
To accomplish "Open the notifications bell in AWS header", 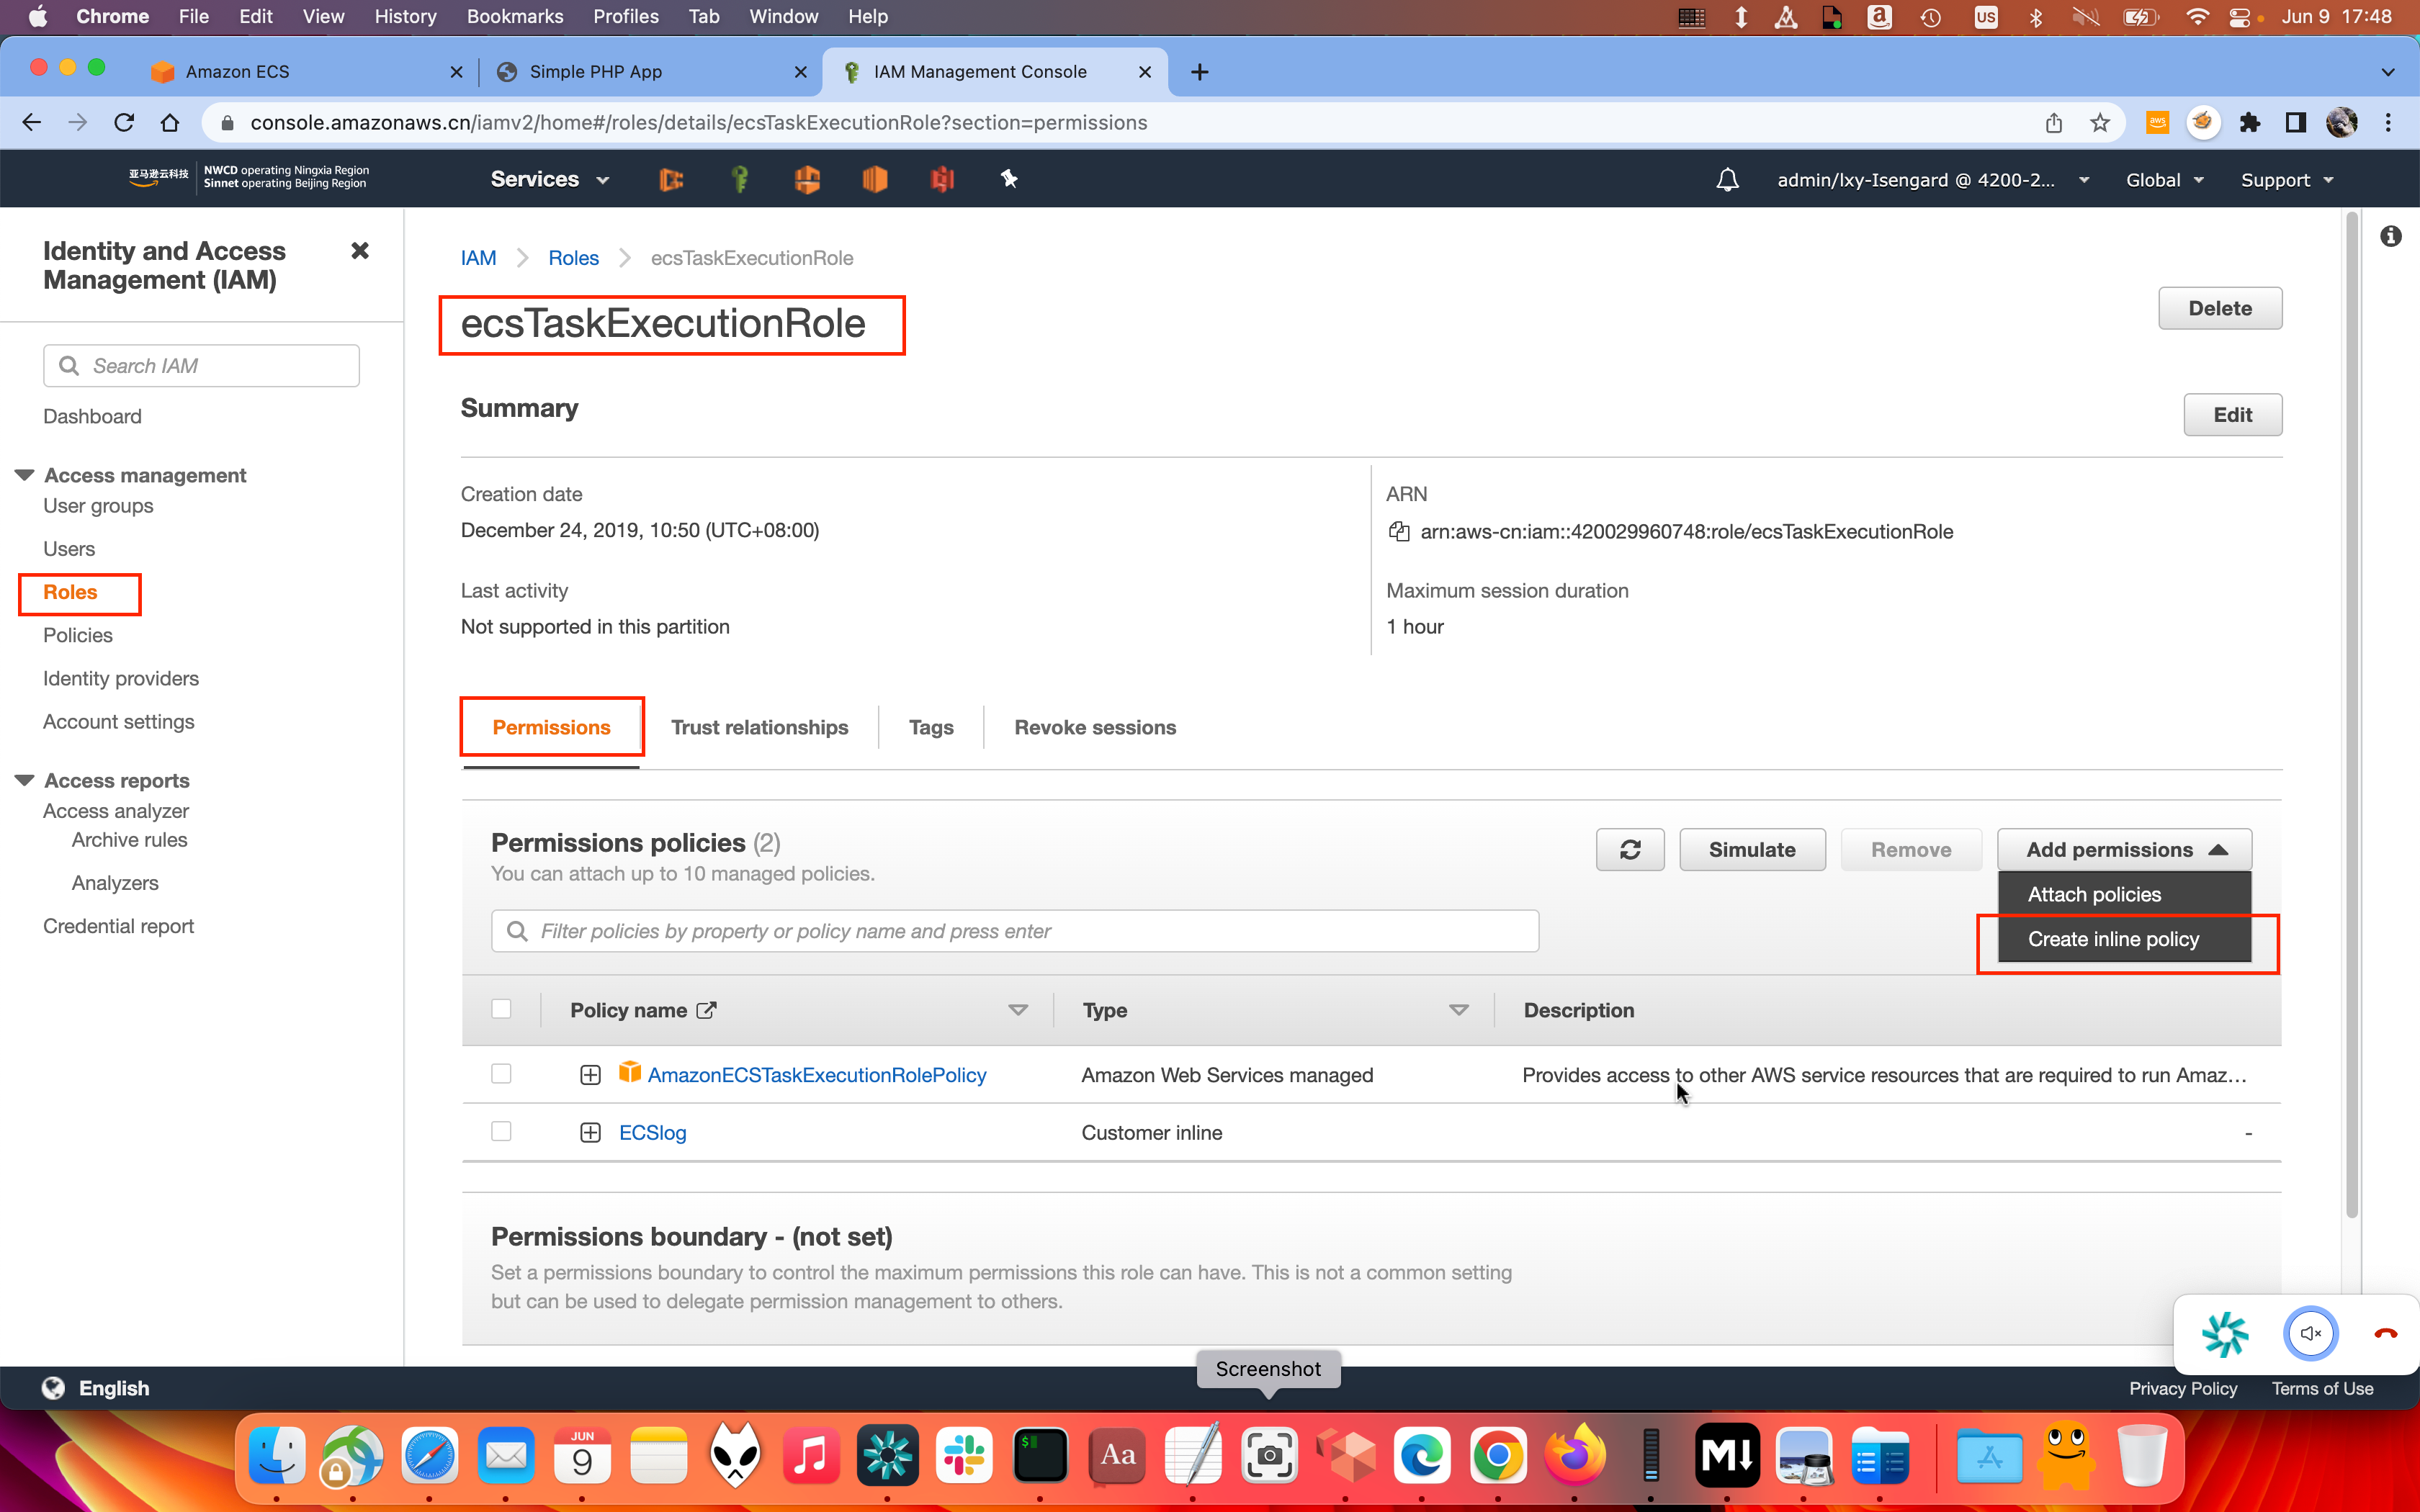I will point(1727,180).
